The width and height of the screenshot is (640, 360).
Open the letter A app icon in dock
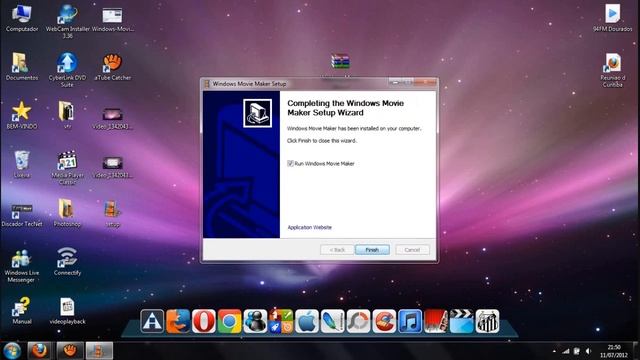click(152, 321)
